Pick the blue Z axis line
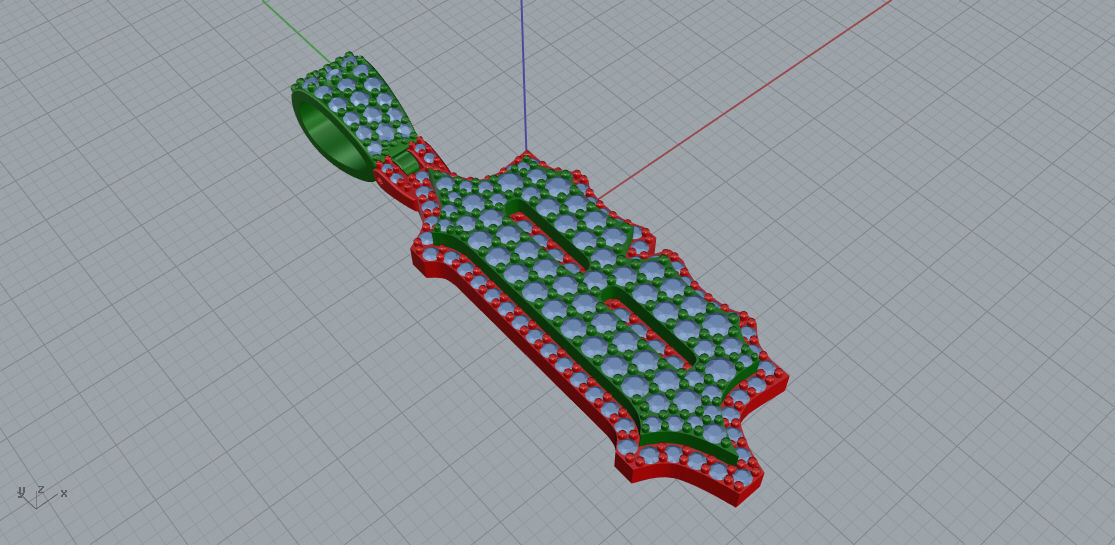Viewport: 1115px width, 545px height. click(x=524, y=75)
